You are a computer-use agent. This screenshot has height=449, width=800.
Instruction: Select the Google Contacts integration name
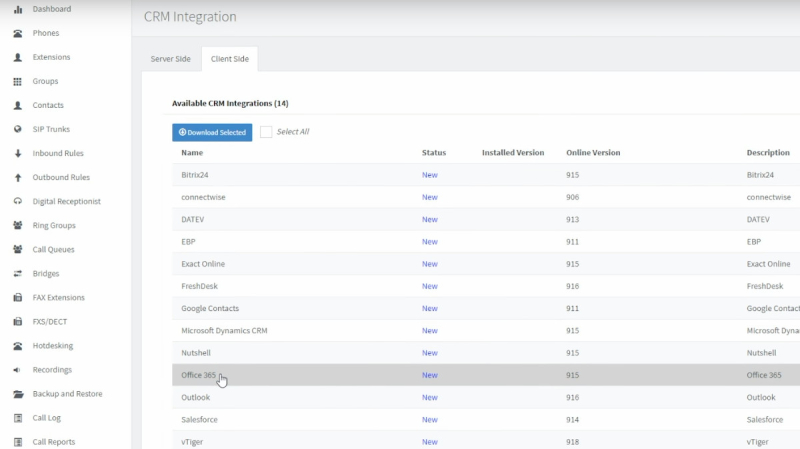tap(210, 308)
